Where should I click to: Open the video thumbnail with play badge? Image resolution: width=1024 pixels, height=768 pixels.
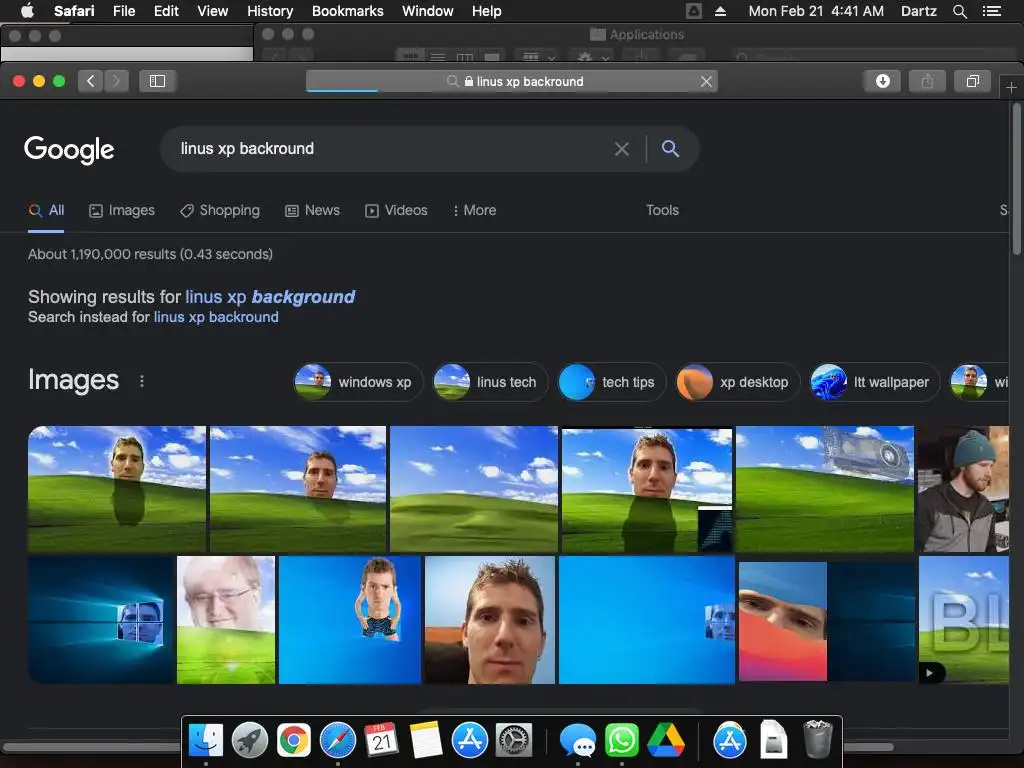pyautogui.click(x=963, y=620)
